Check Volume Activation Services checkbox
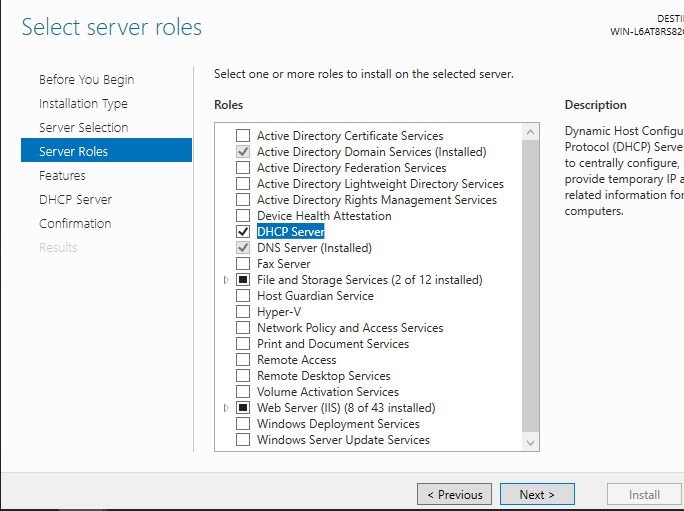The image size is (684, 511). pyautogui.click(x=243, y=392)
